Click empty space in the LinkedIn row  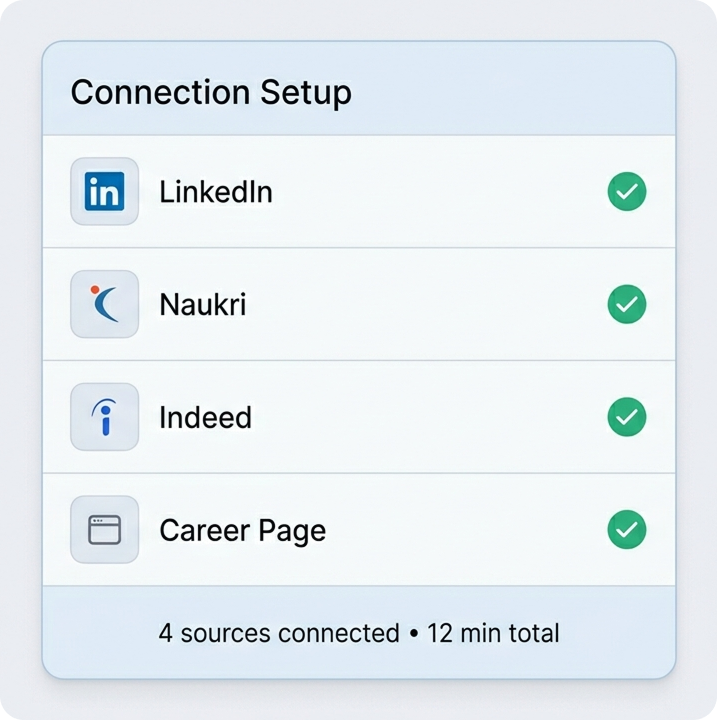point(440,191)
